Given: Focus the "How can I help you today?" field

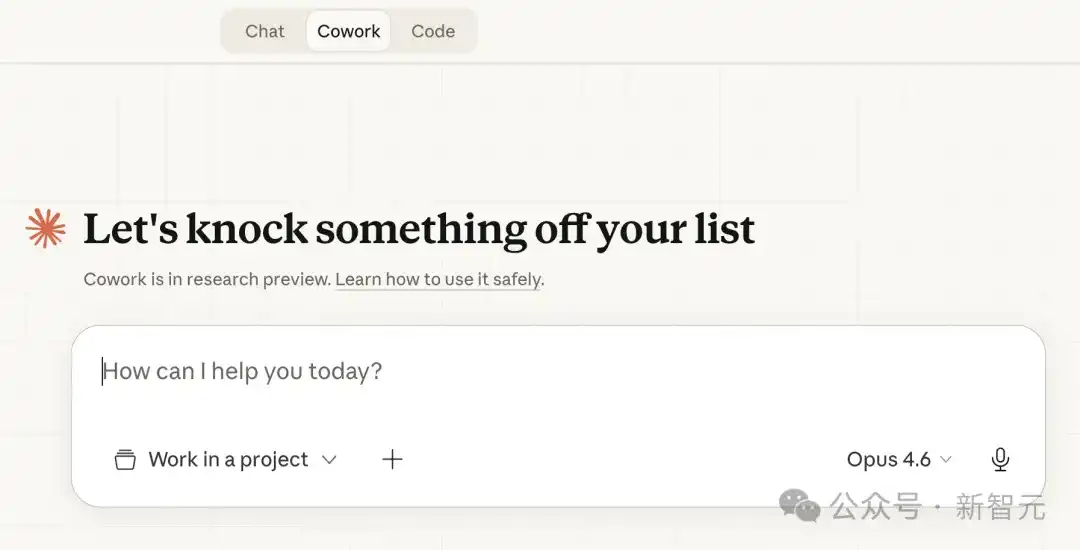Looking at the screenshot, I should [500, 372].
